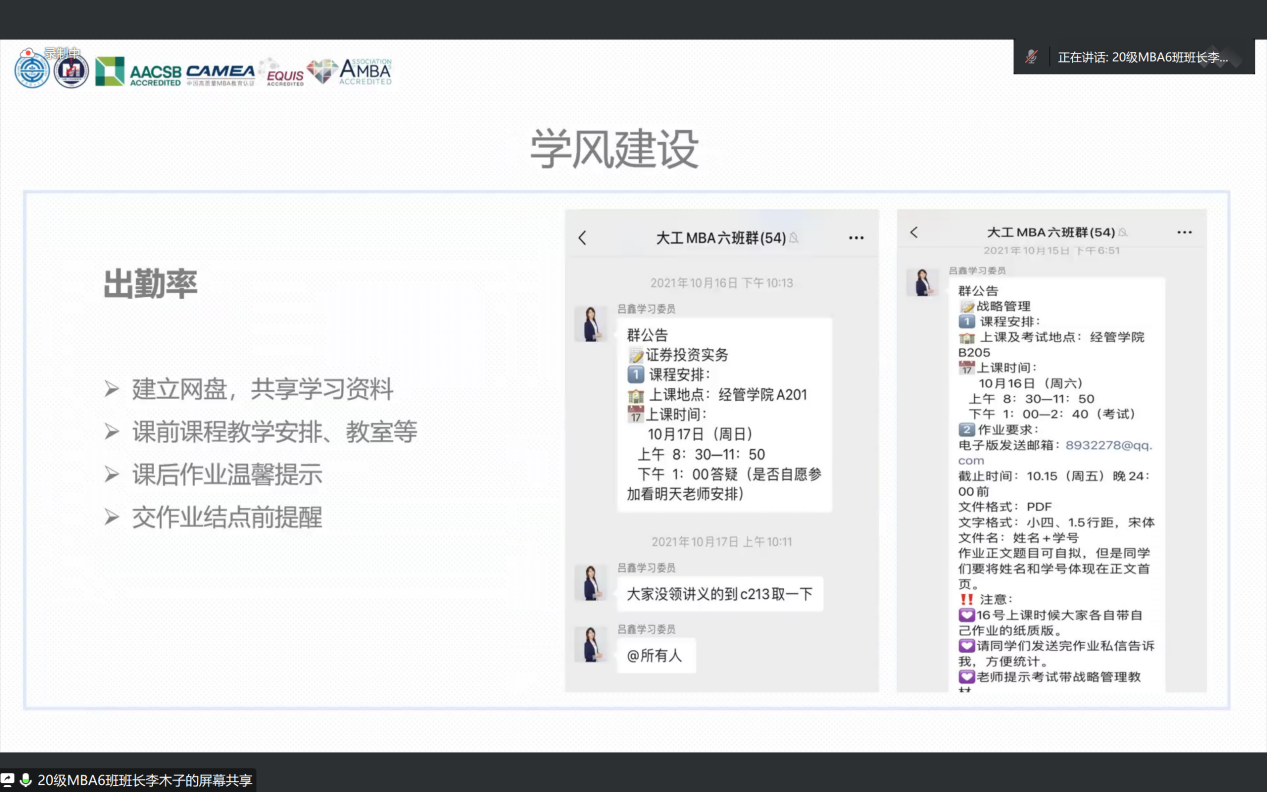The width and height of the screenshot is (1267, 792).
Task: Click the AACSB Accredited logo
Action: pyautogui.click(x=138, y=72)
